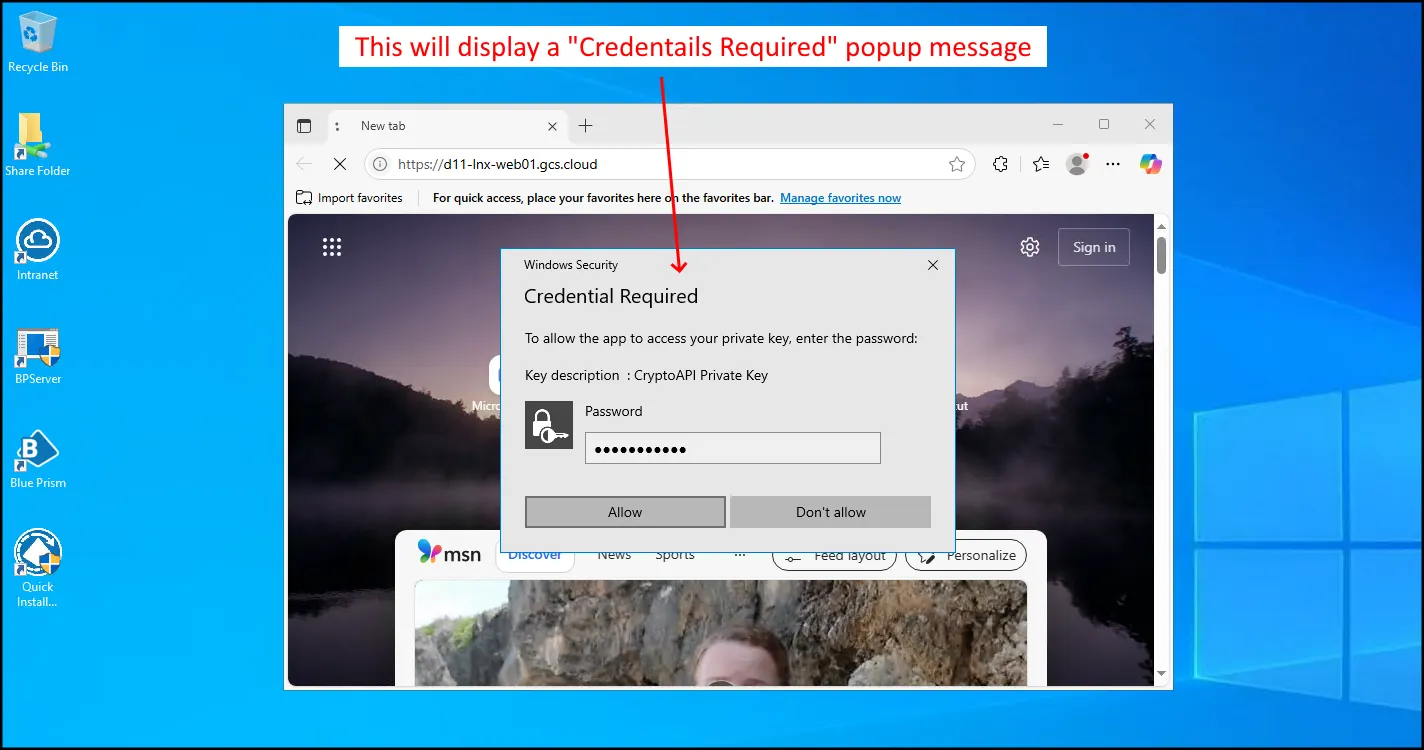Open the apps grid launcher icon
Viewport: 1424px width, 750px height.
click(x=332, y=247)
